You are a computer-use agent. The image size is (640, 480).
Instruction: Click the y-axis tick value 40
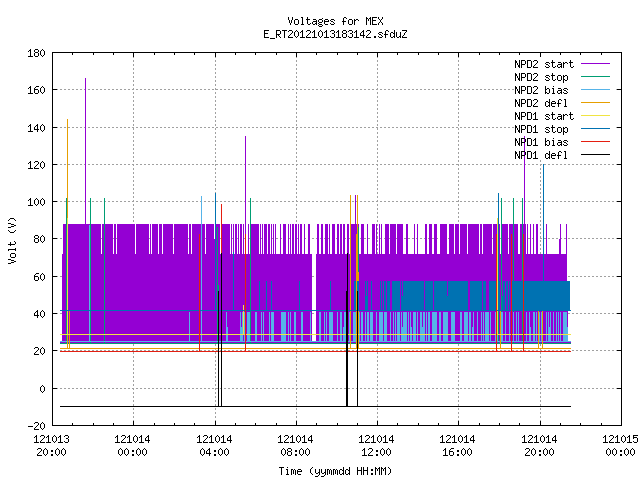point(39,314)
